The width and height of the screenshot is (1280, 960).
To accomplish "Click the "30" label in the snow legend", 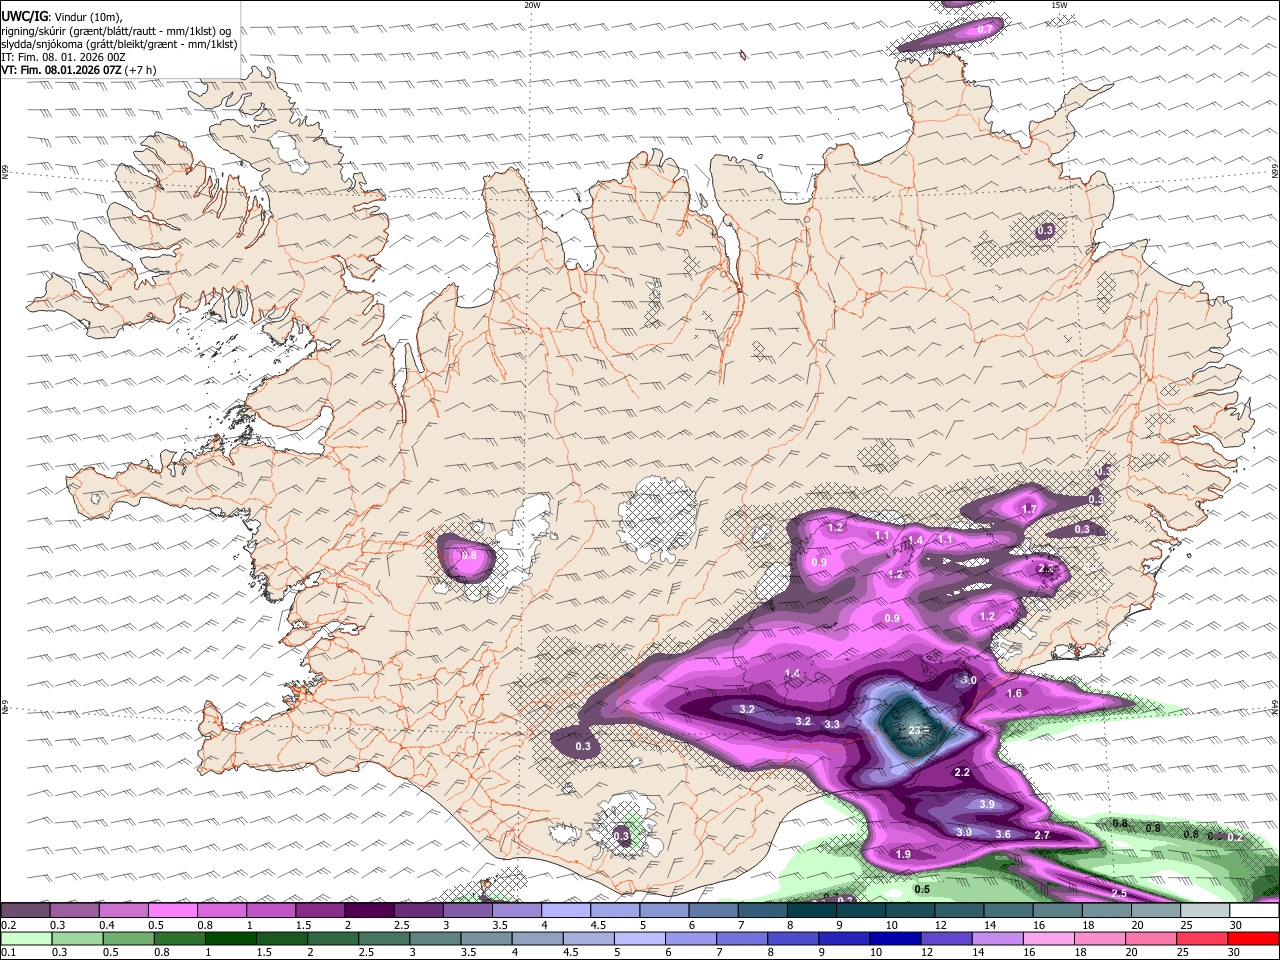I will [1235, 925].
